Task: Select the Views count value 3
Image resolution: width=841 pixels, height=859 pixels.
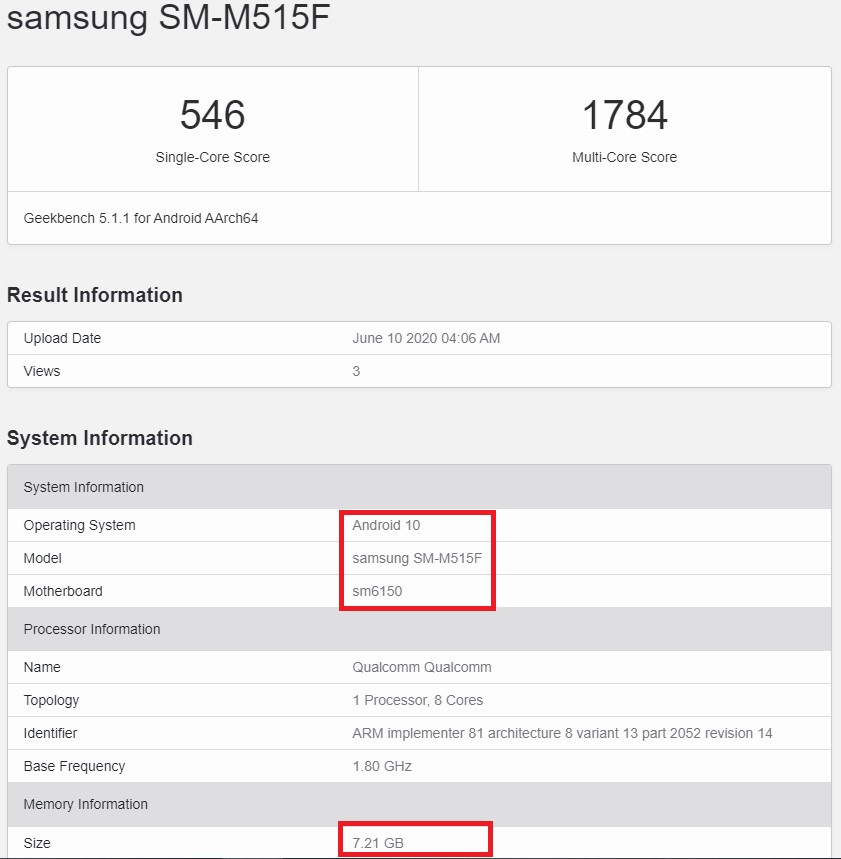Action: pyautogui.click(x=356, y=371)
